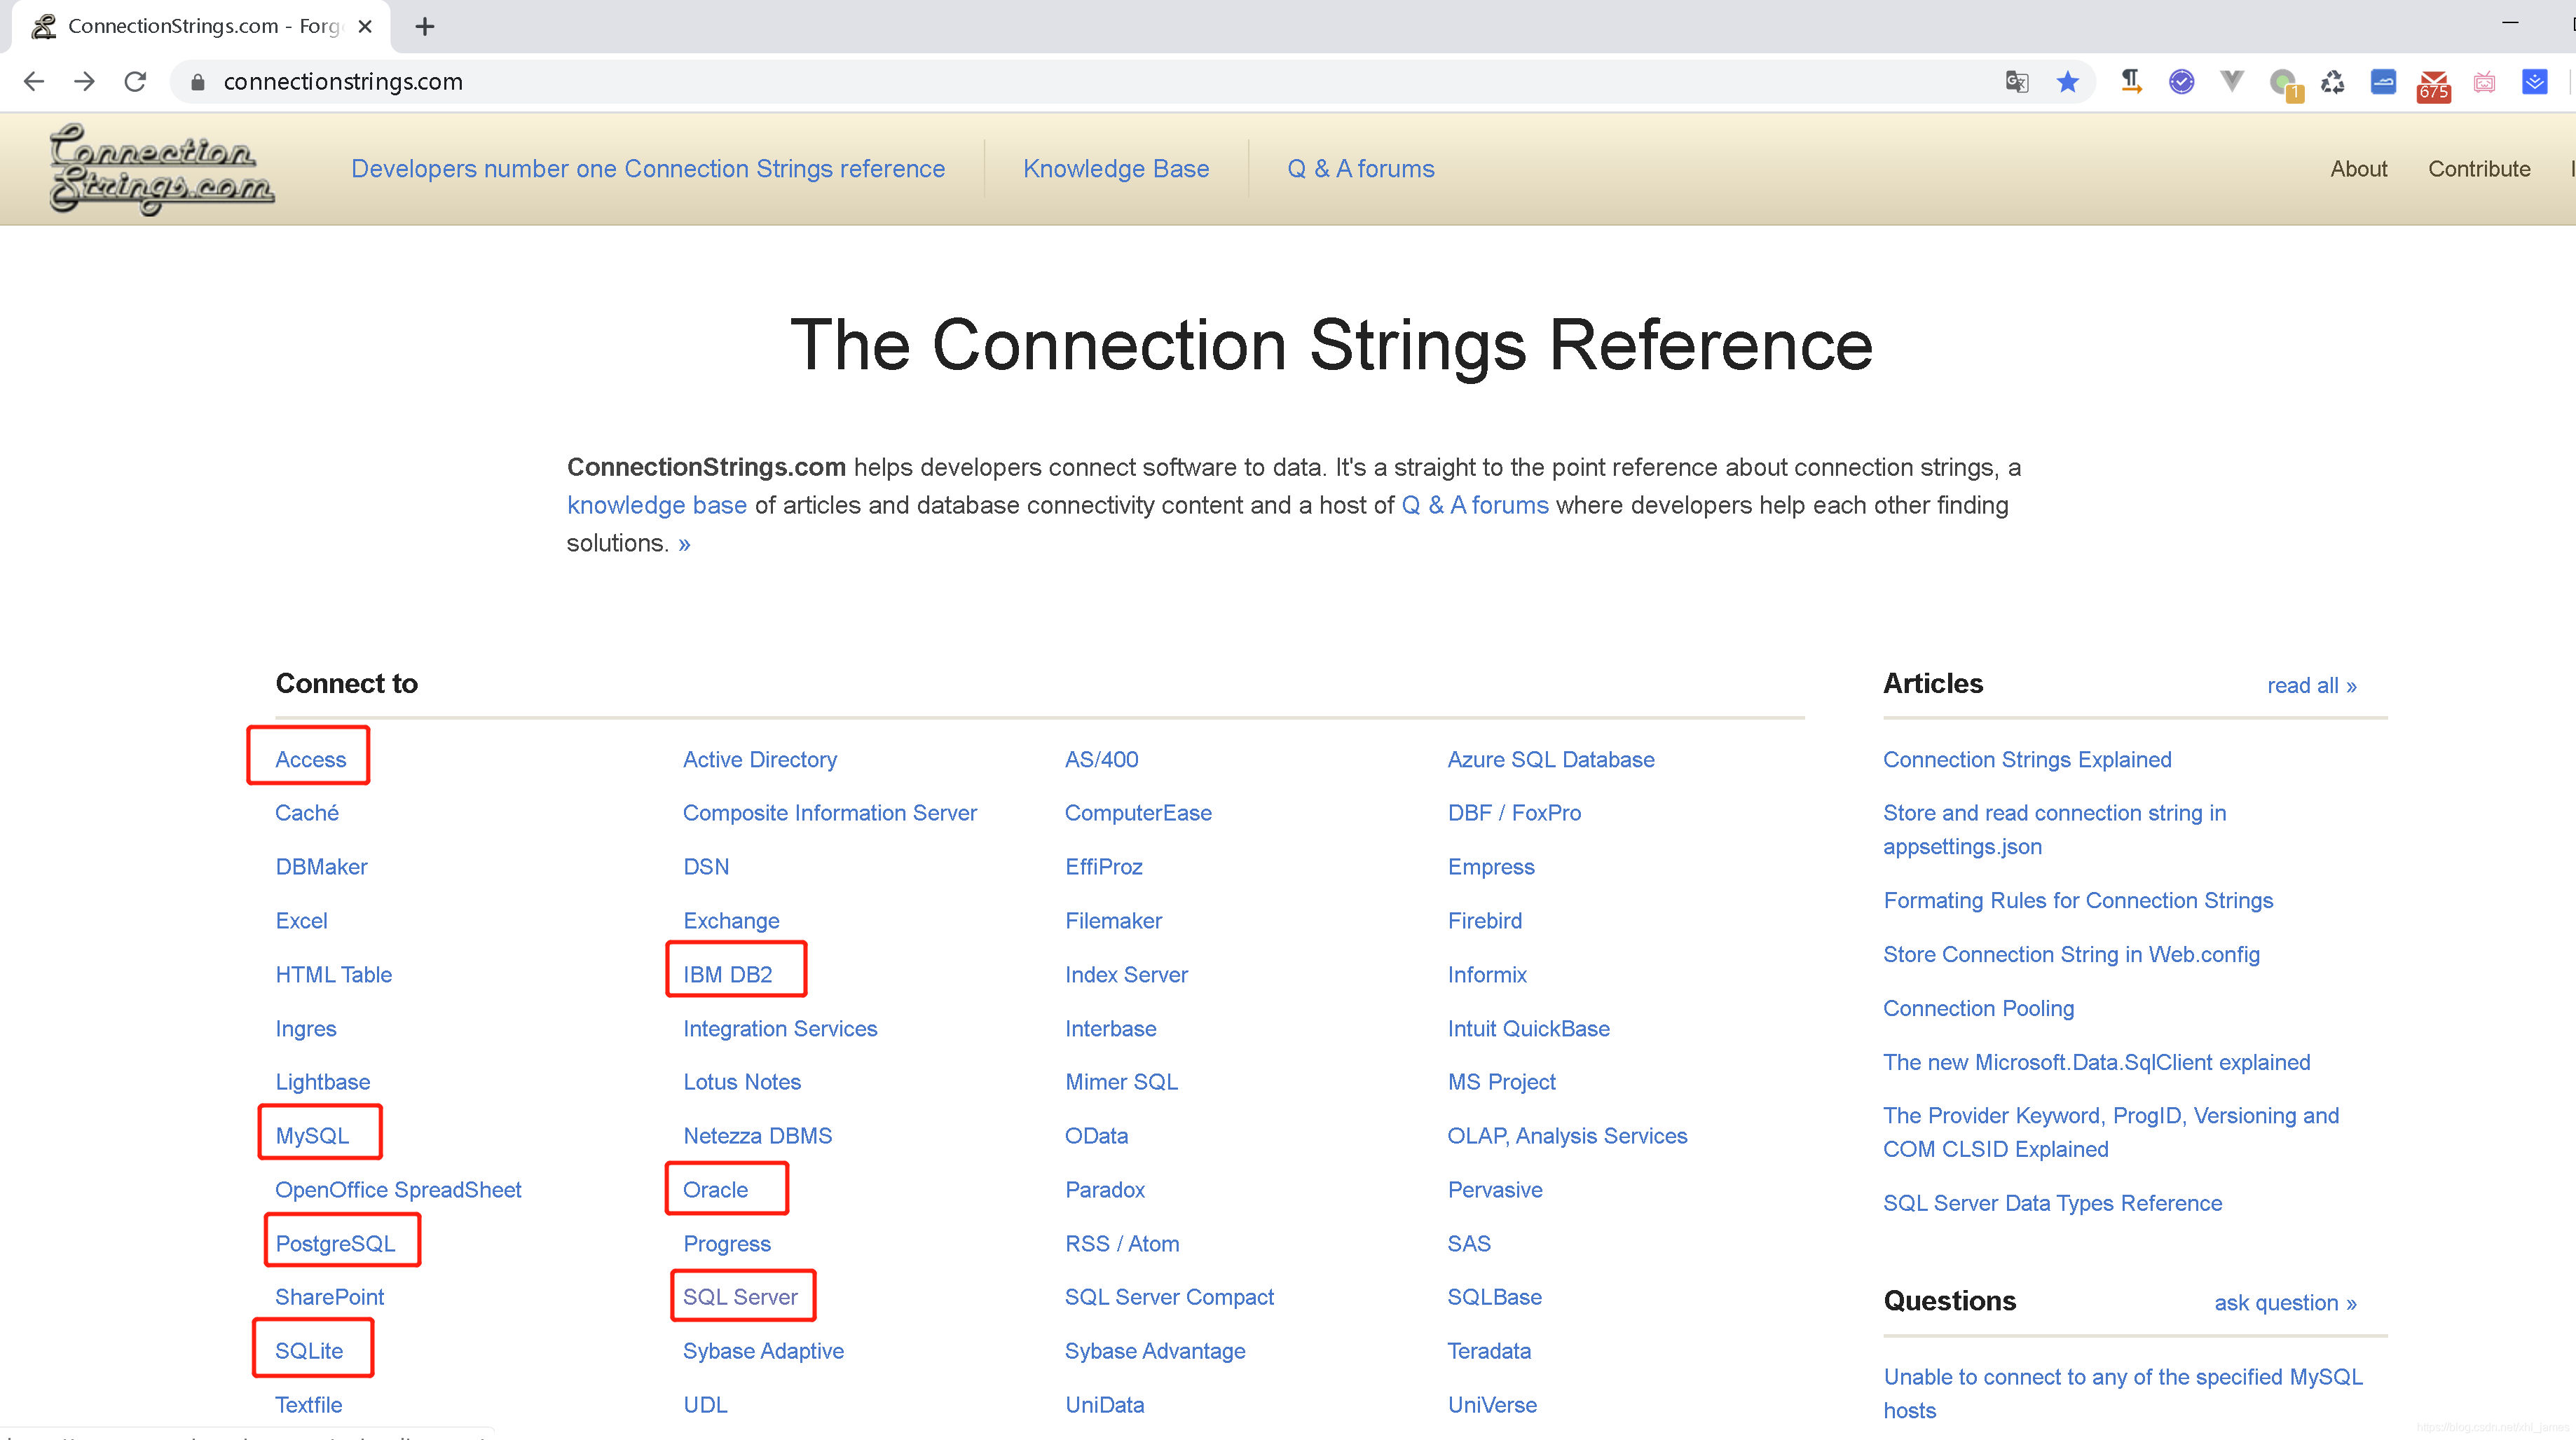Read The new Microsoft.Data.SqlClient explained
The height and width of the screenshot is (1440, 2576).
pyautogui.click(x=2096, y=1062)
